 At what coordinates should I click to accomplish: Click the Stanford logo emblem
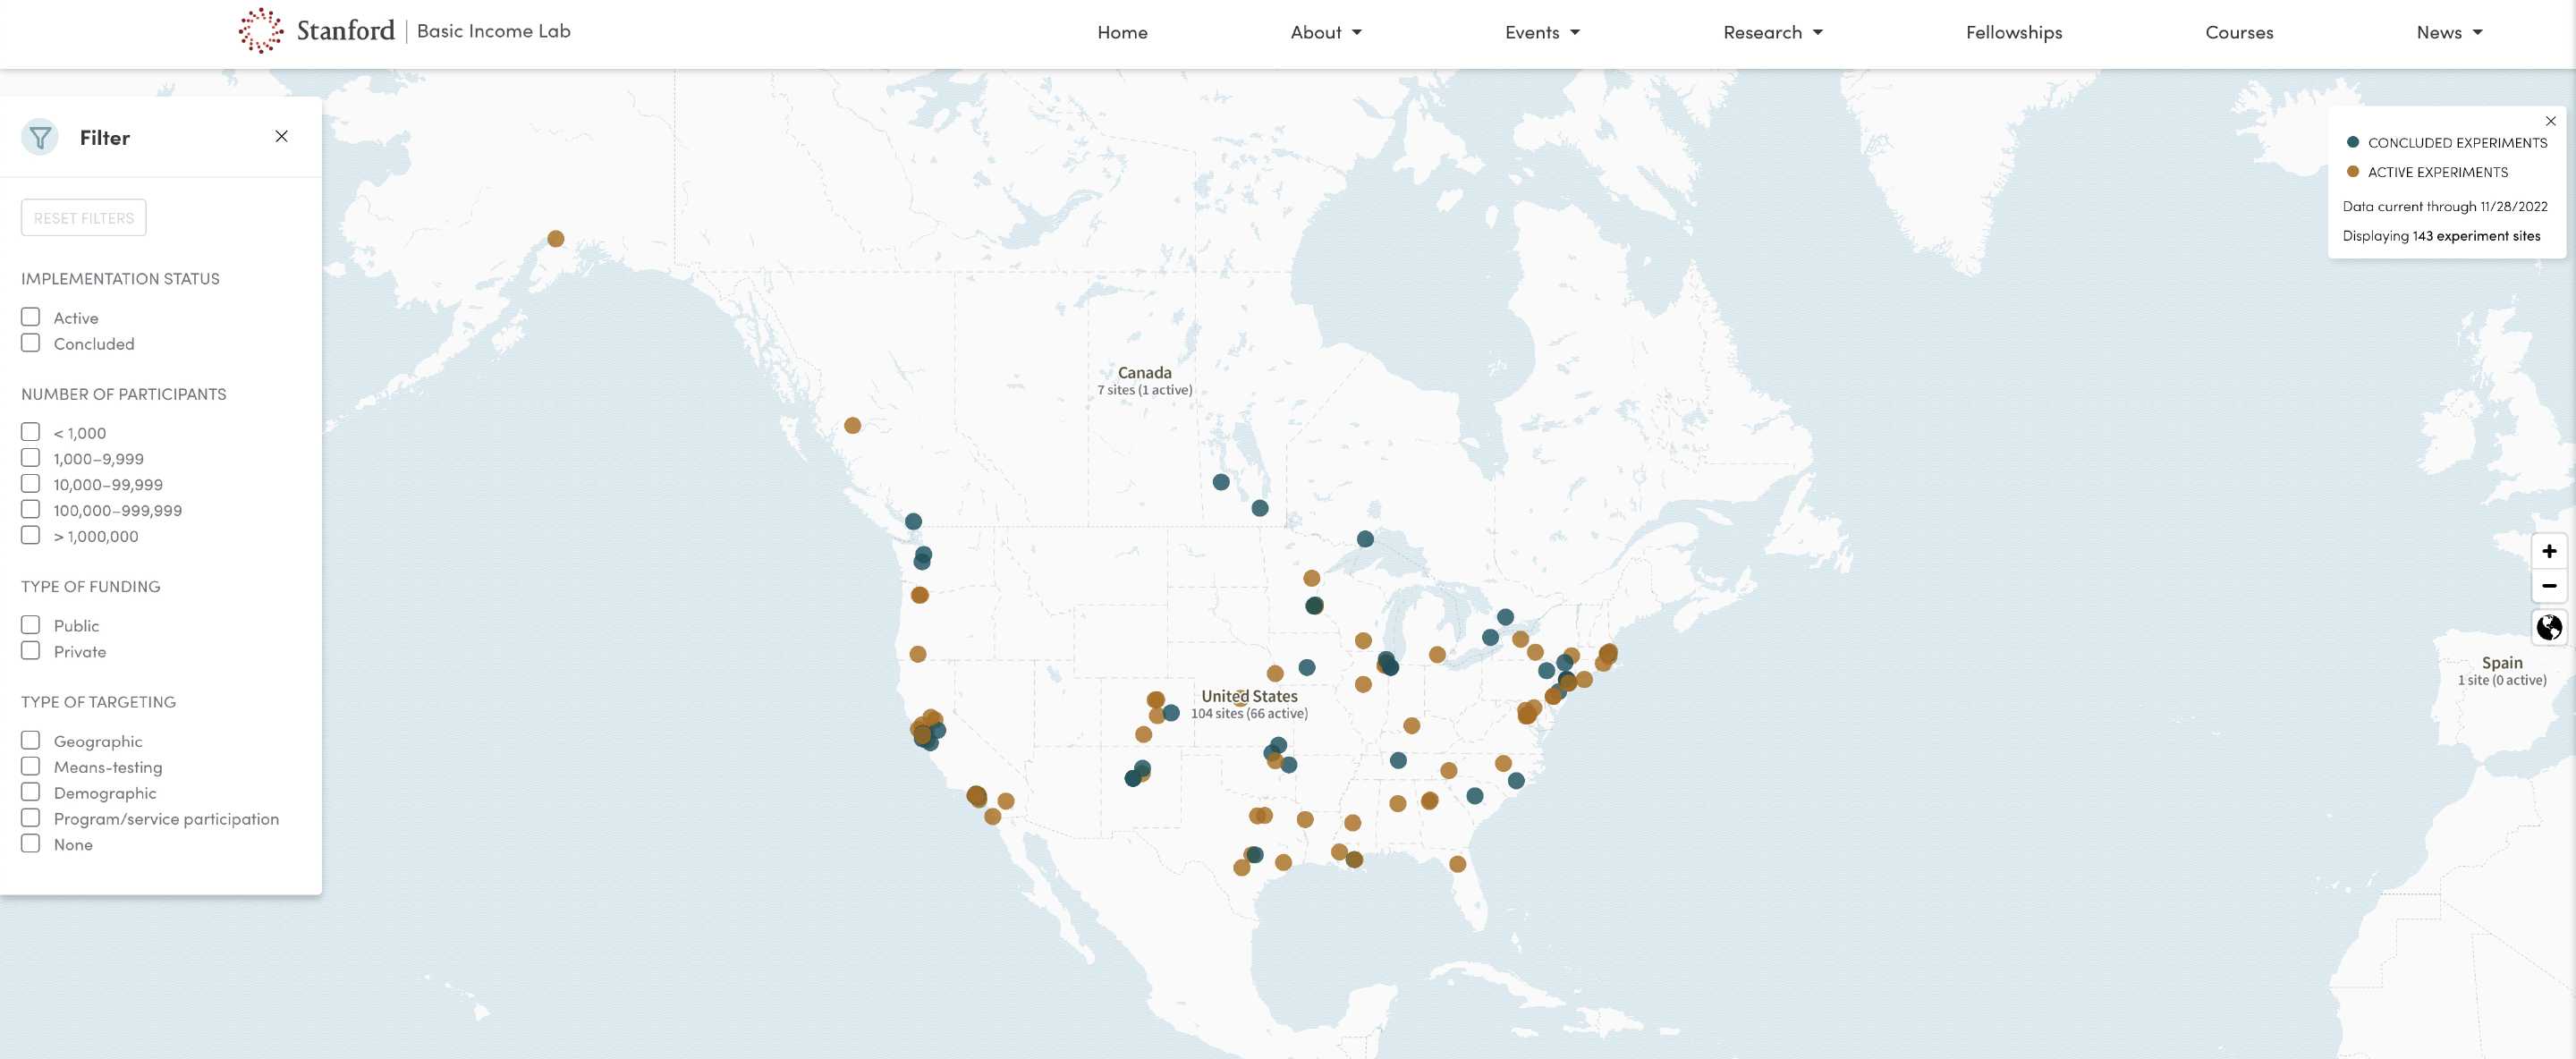261,31
